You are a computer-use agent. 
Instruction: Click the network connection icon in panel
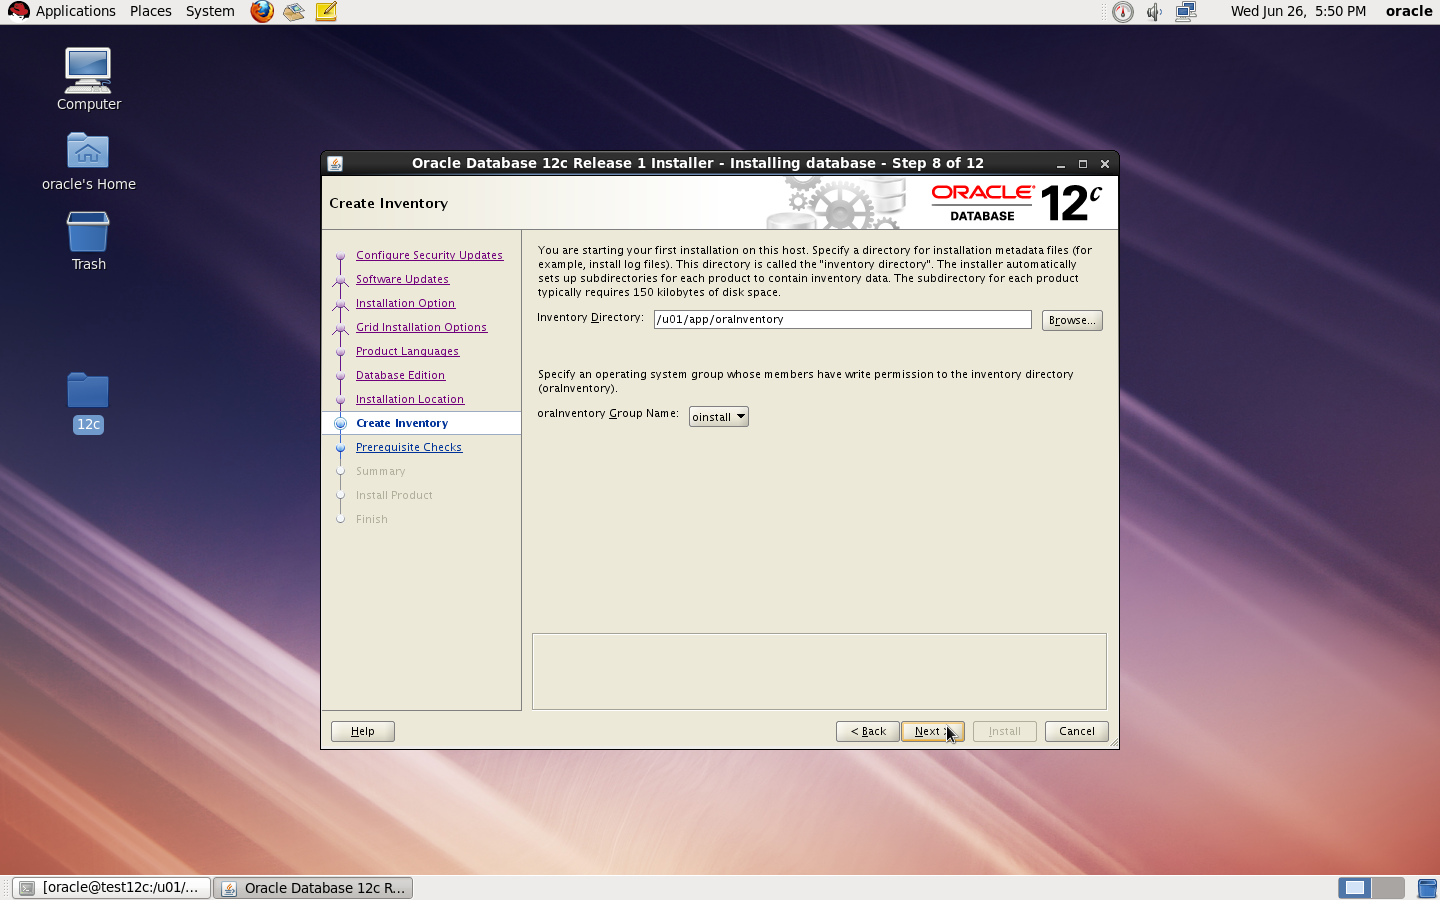pyautogui.click(x=1186, y=12)
